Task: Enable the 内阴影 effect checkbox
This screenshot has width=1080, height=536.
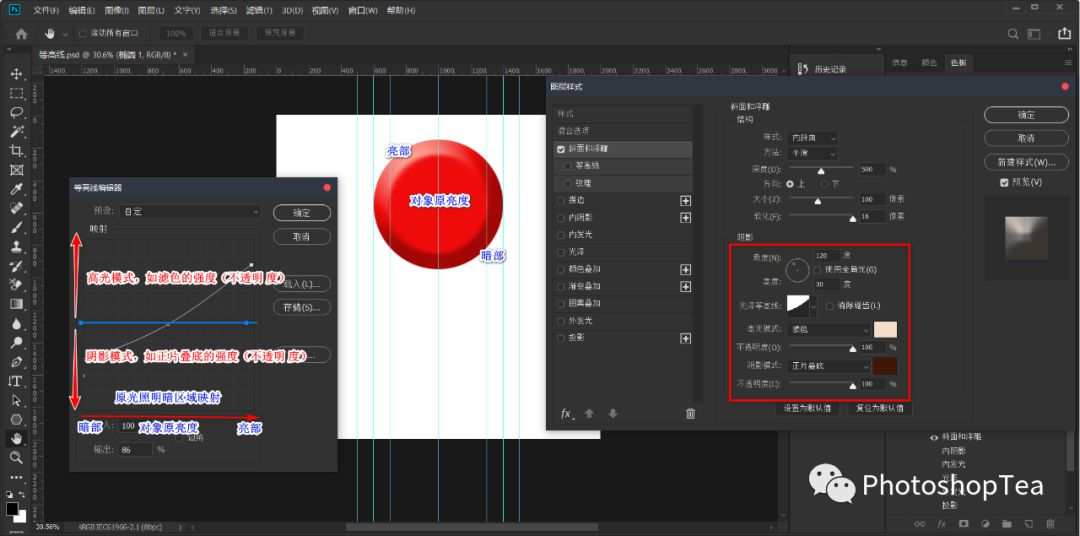Action: tap(561, 218)
